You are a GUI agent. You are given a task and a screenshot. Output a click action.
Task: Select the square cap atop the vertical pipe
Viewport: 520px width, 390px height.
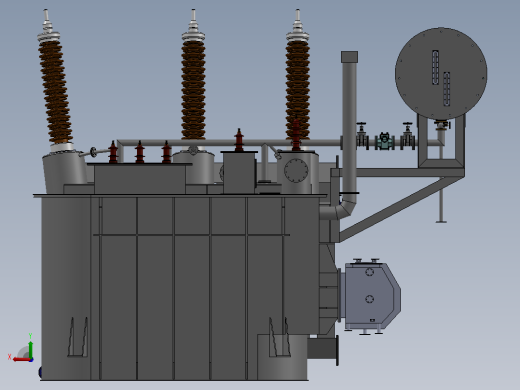point(349,57)
